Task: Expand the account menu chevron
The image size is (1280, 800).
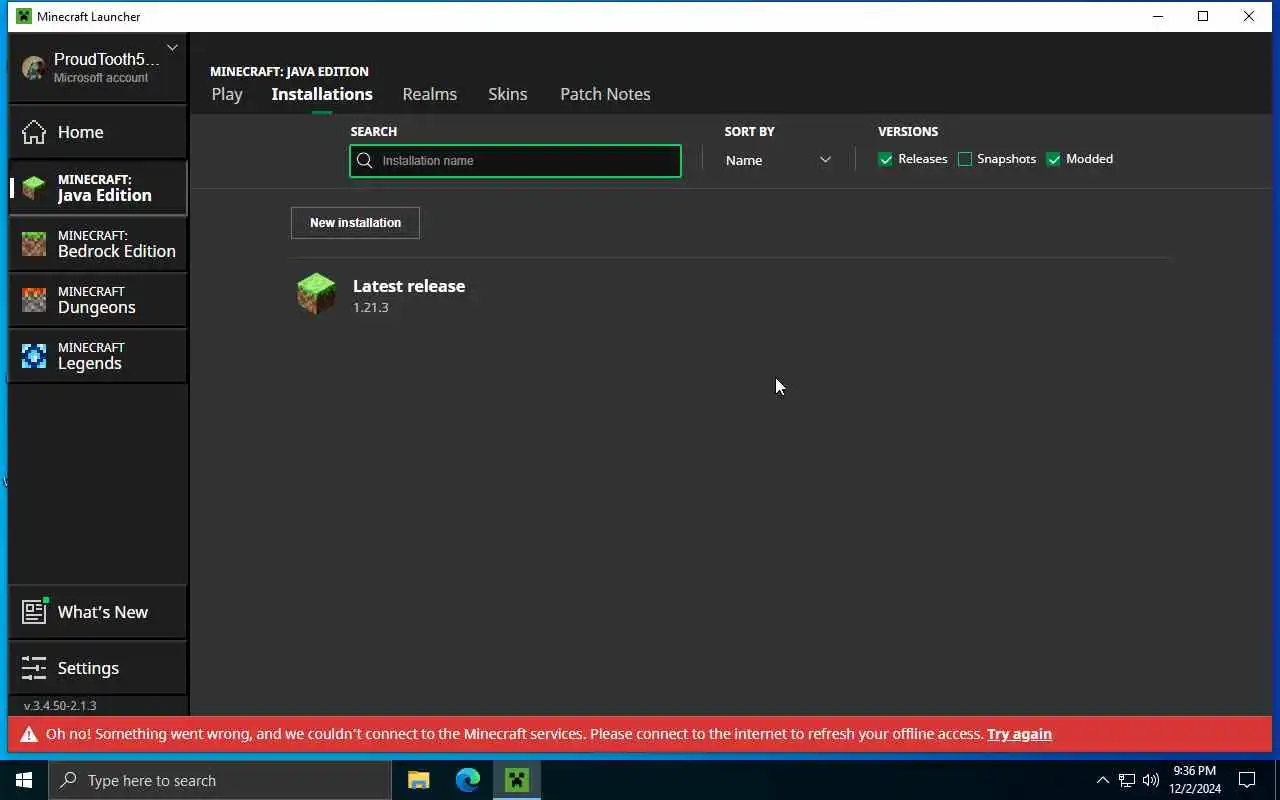Action: click(x=172, y=47)
